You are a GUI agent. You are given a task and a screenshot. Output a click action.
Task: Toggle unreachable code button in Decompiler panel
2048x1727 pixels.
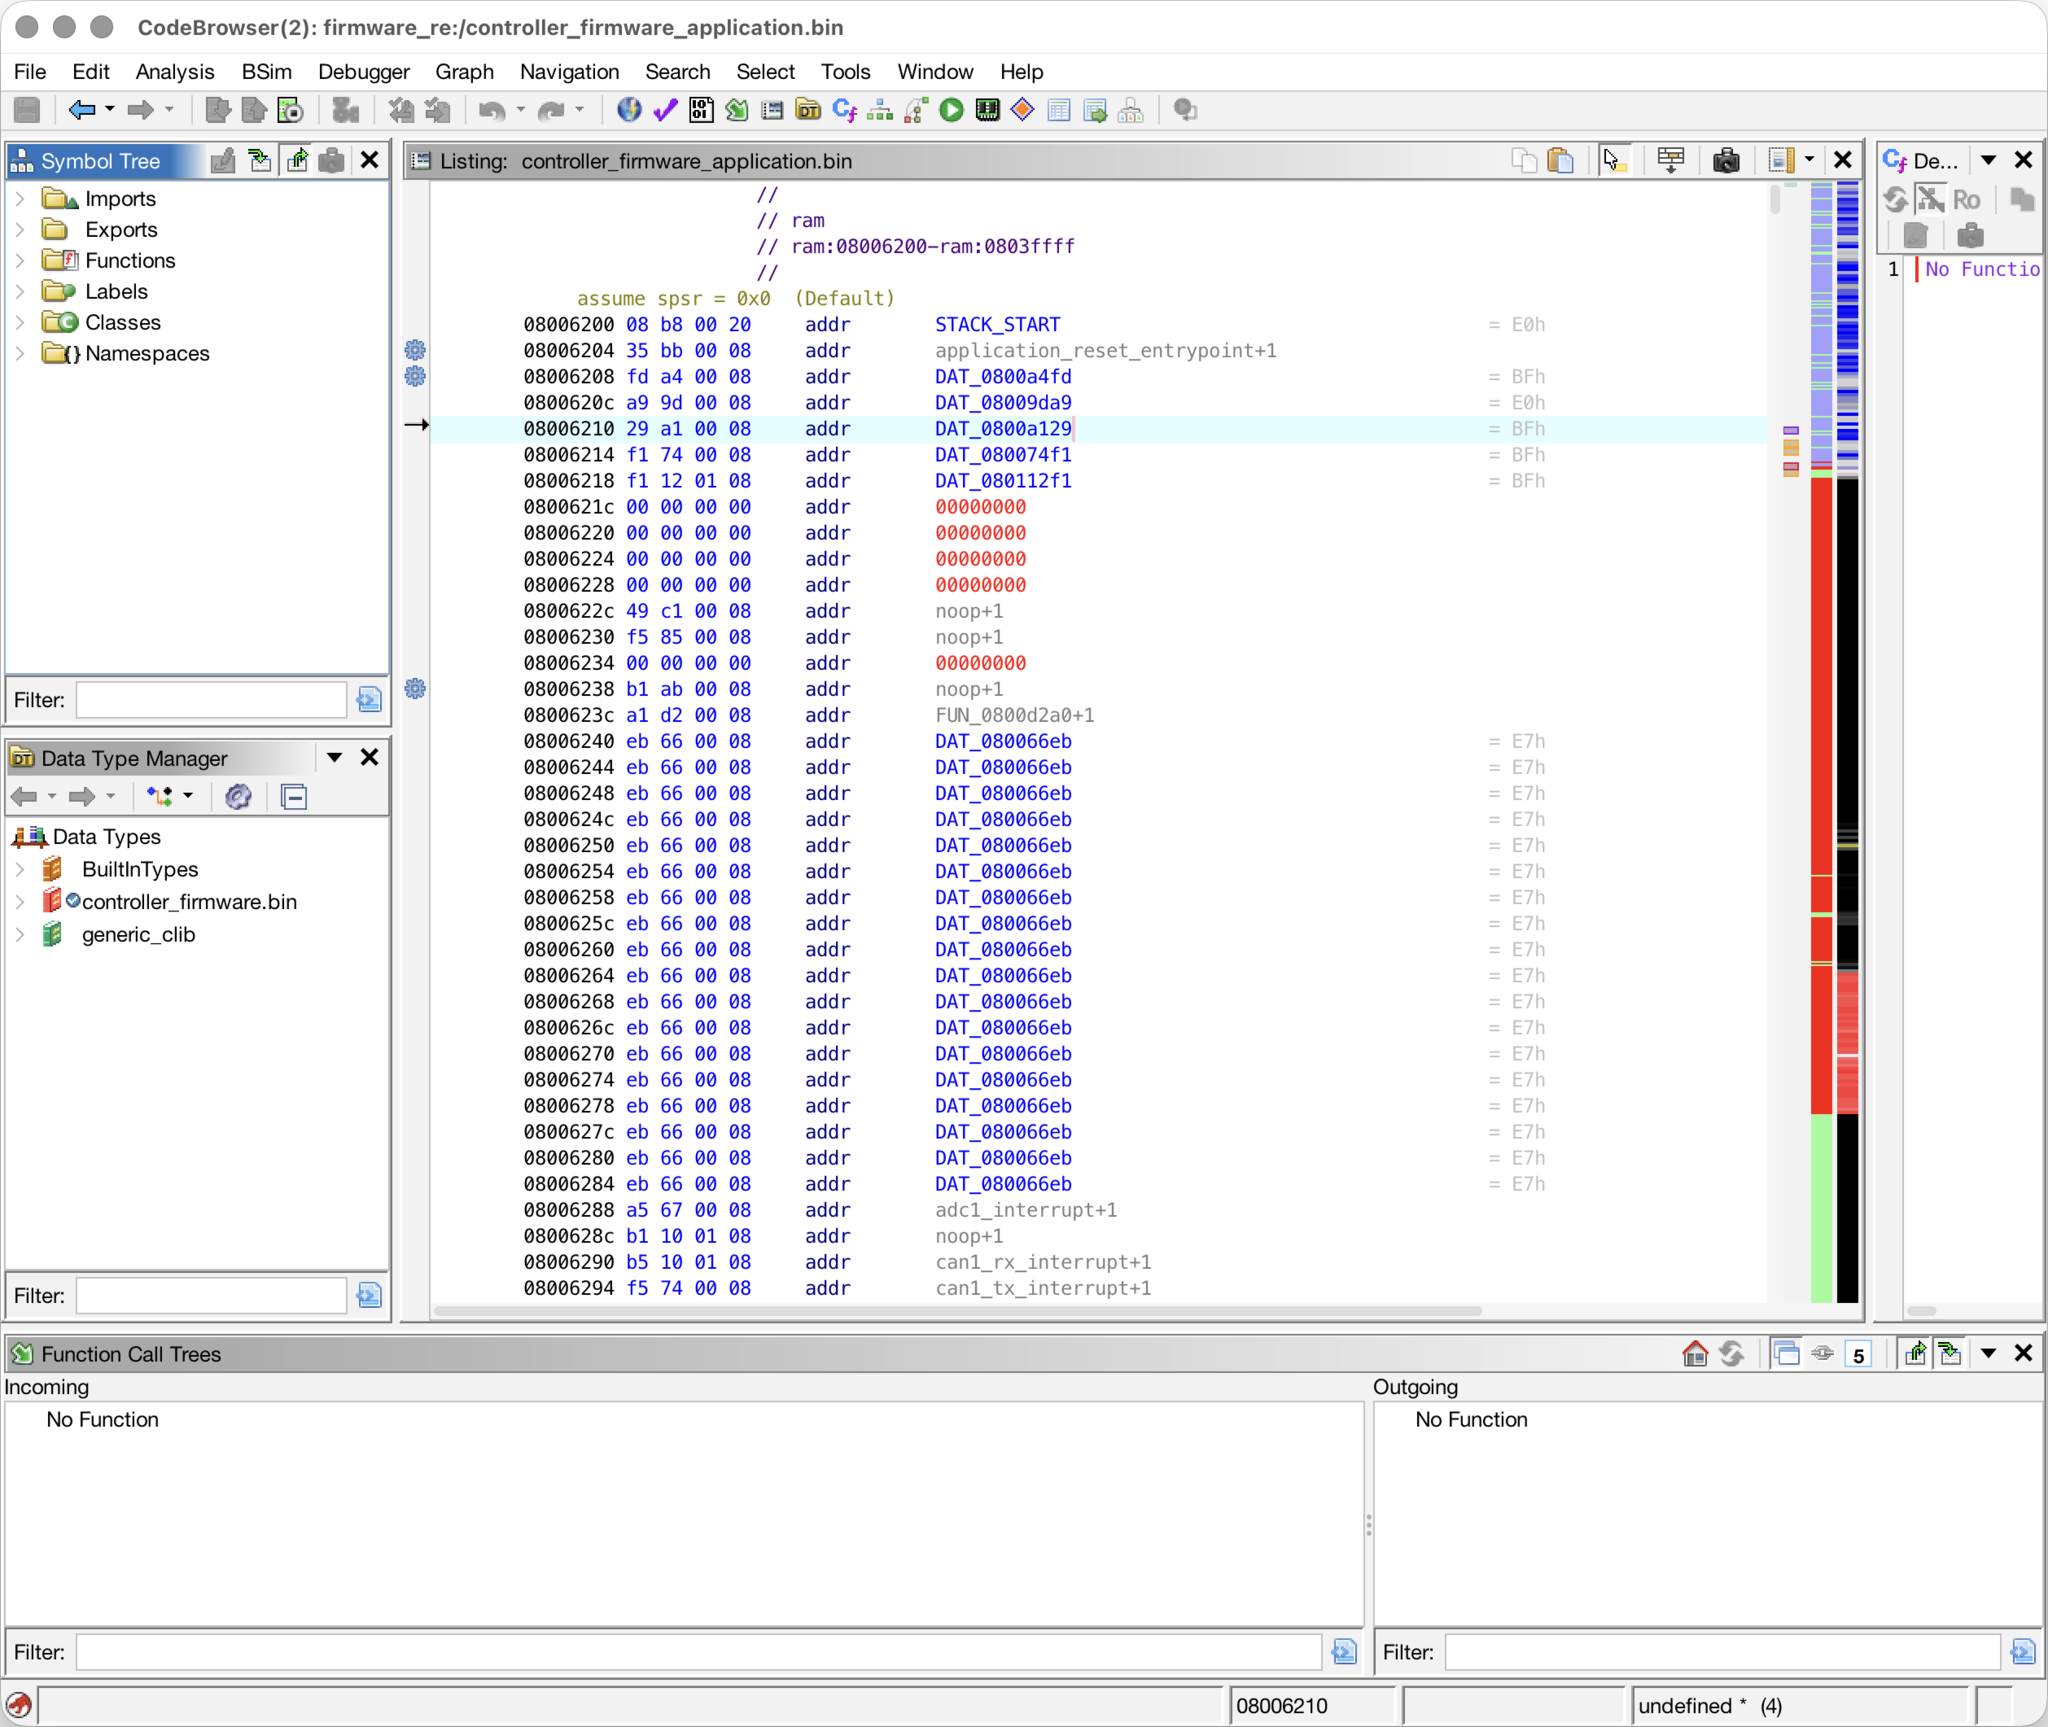(1929, 199)
